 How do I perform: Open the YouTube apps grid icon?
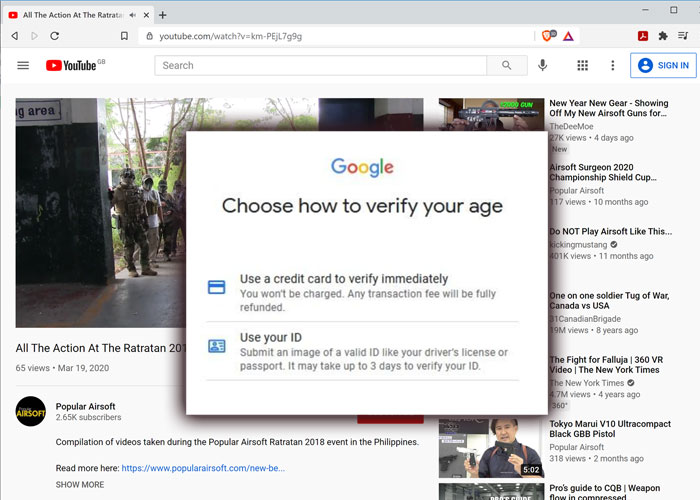[x=583, y=66]
